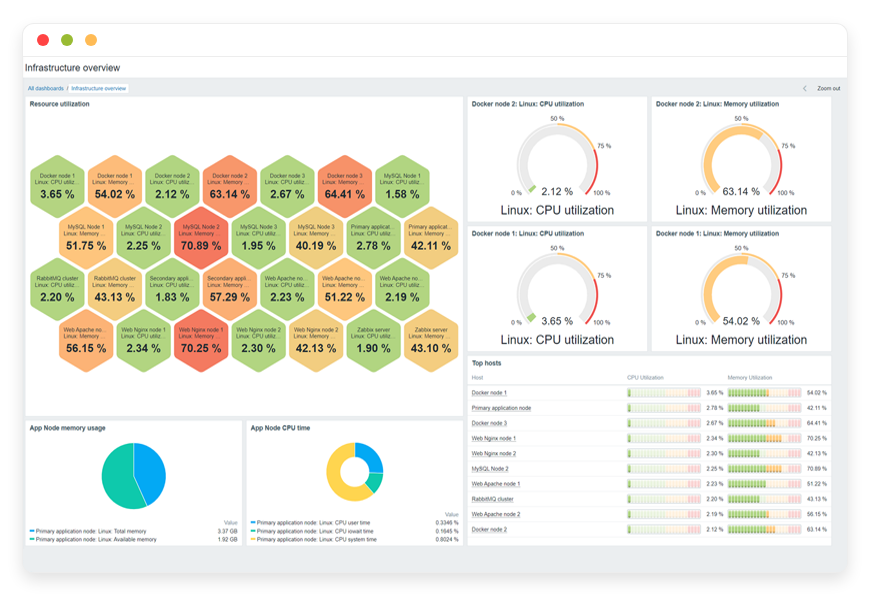Image resolution: width=870 pixels, height=595 pixels.
Task: Select Docker node 3 Memory 64.41 % hexagon
Action: [345, 186]
